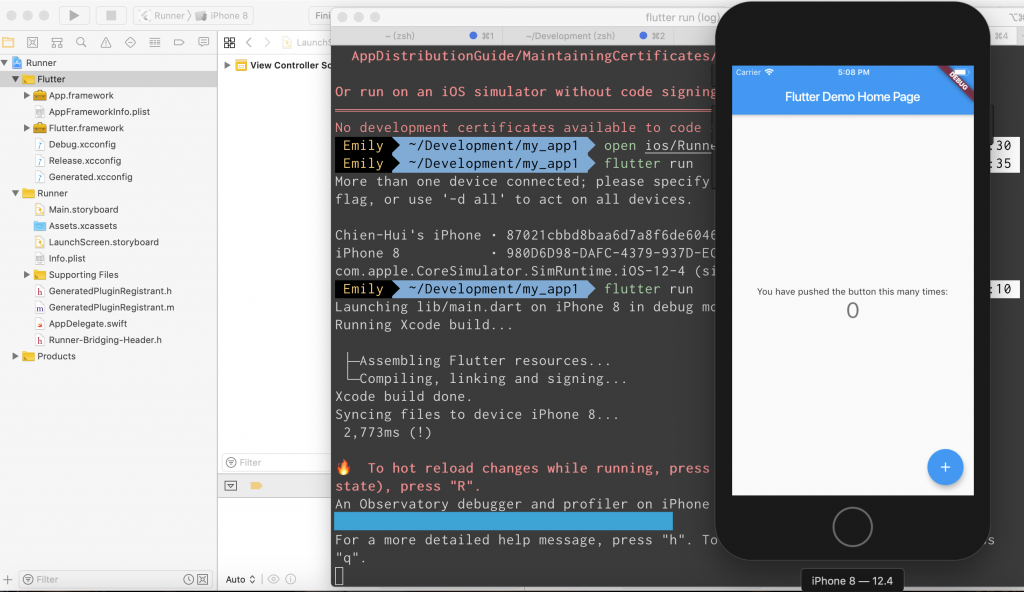
Task: Expand Flutter.framework disclosure triangle
Action: click(27, 128)
